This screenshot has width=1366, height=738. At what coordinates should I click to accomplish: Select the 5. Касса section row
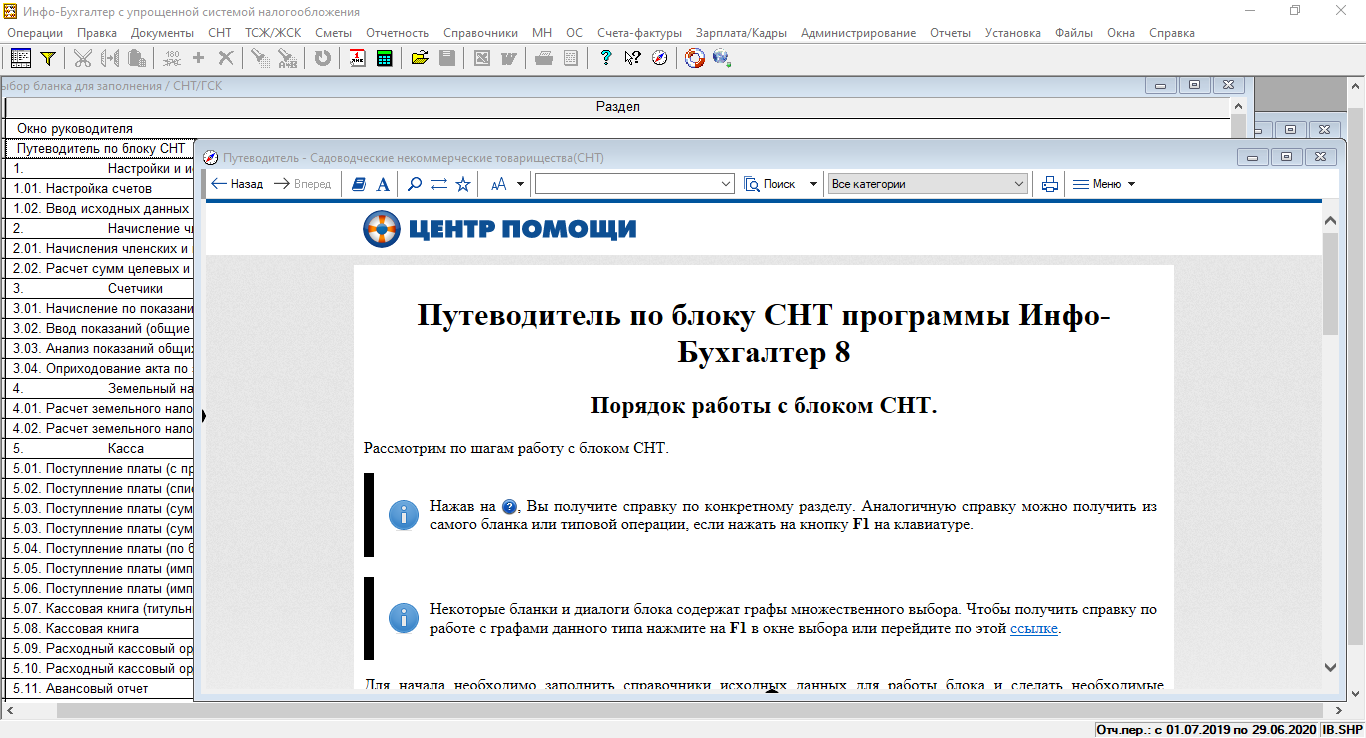(x=100, y=448)
